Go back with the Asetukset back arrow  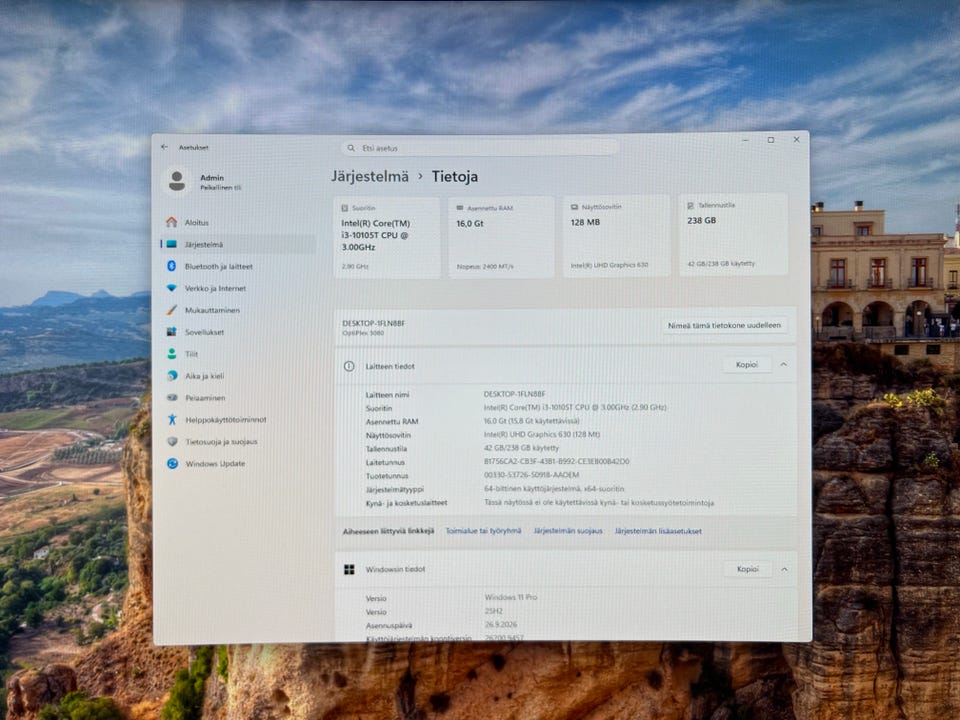point(164,148)
